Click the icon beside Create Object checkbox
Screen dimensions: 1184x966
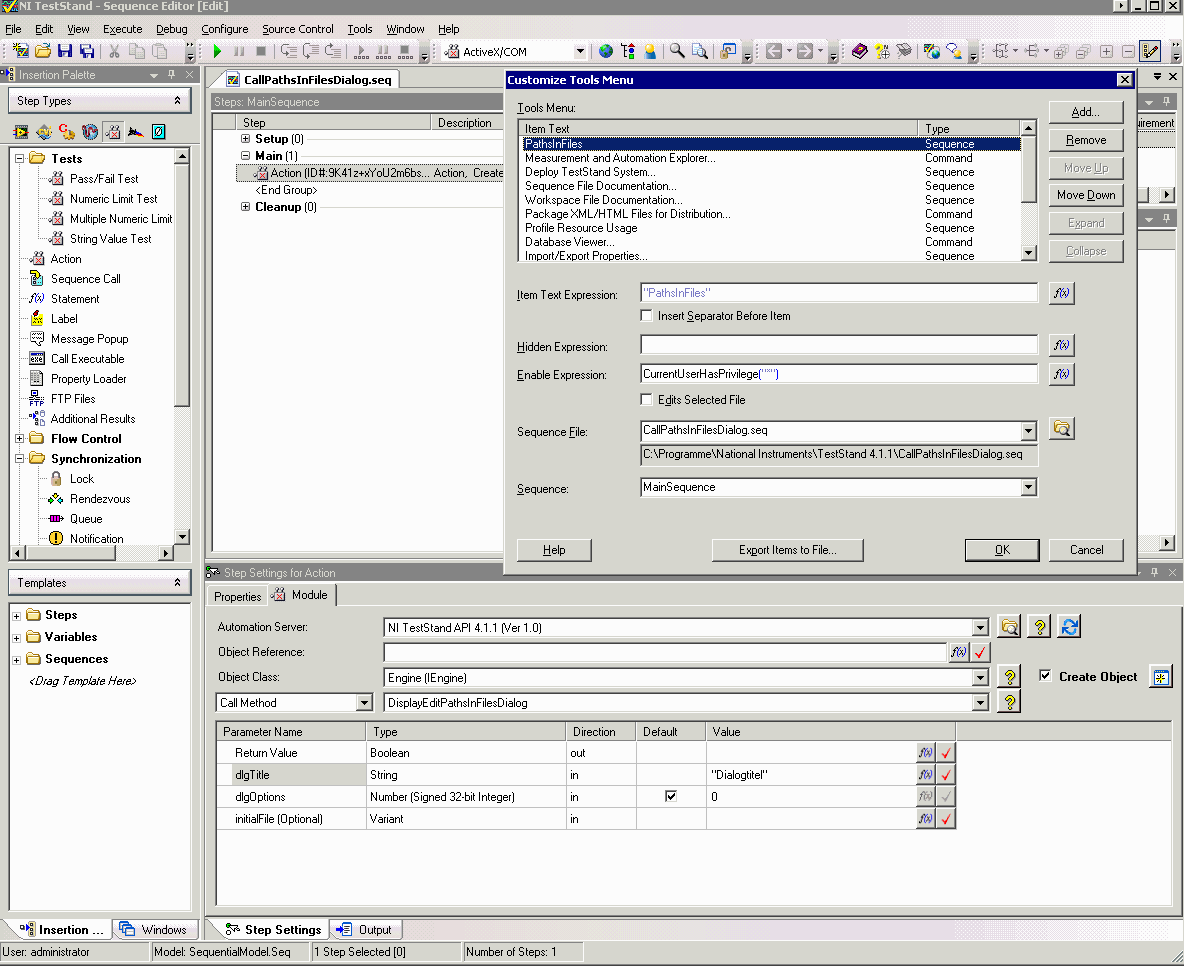1161,677
